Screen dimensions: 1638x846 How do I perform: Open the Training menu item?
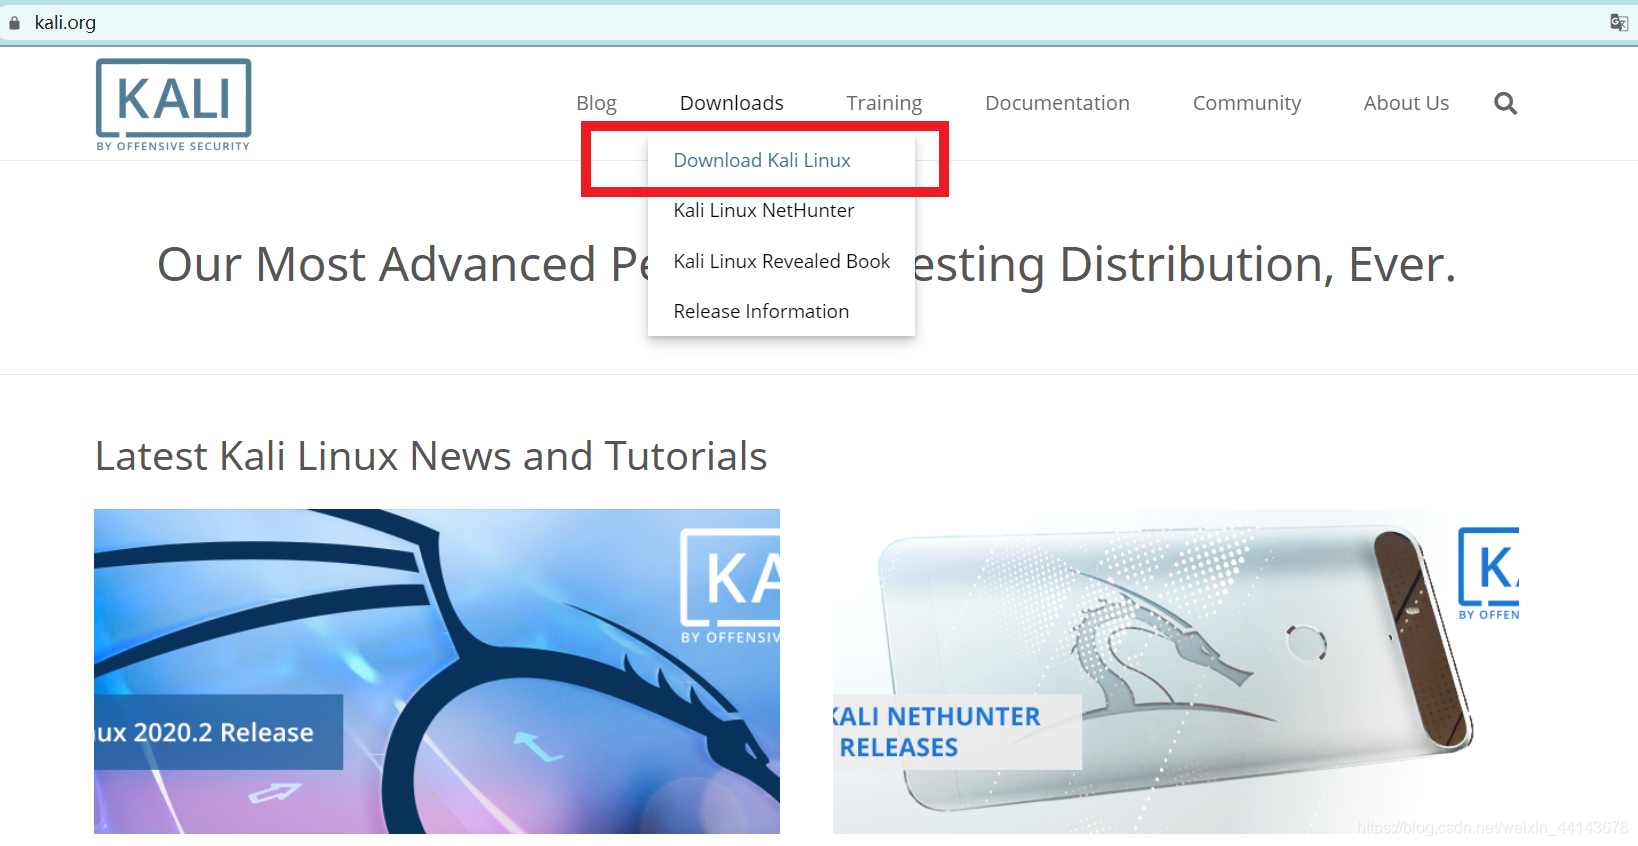(x=884, y=103)
